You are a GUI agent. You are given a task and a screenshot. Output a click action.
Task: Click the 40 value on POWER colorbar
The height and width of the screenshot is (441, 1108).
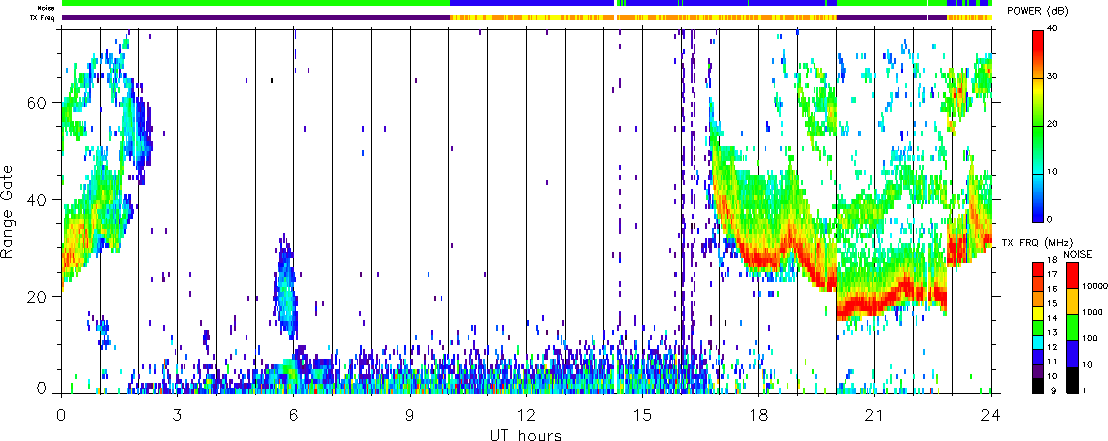[1054, 30]
